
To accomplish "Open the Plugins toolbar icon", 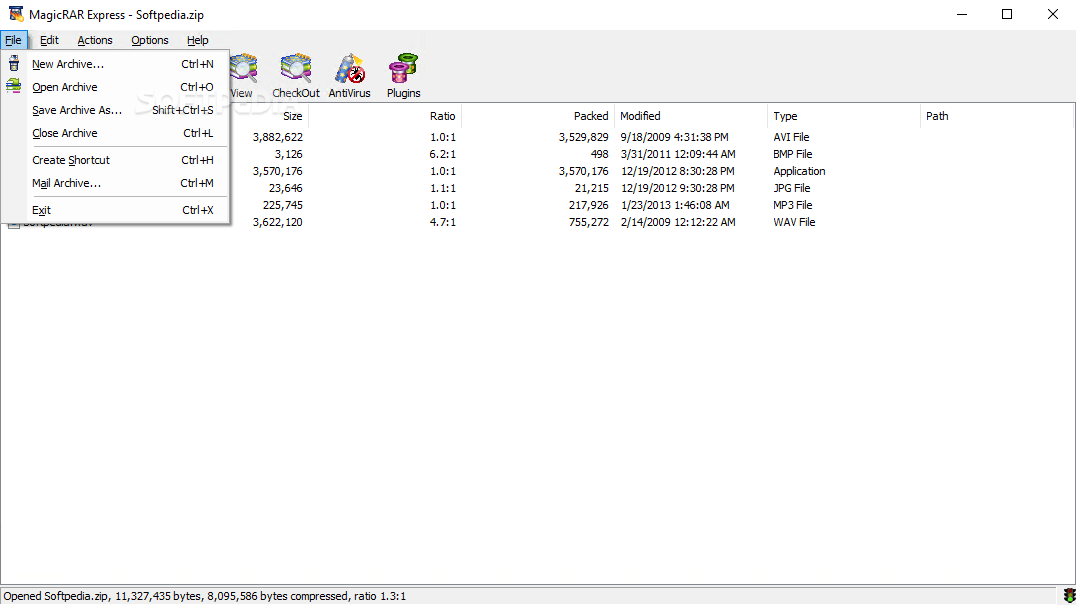I will (x=404, y=75).
